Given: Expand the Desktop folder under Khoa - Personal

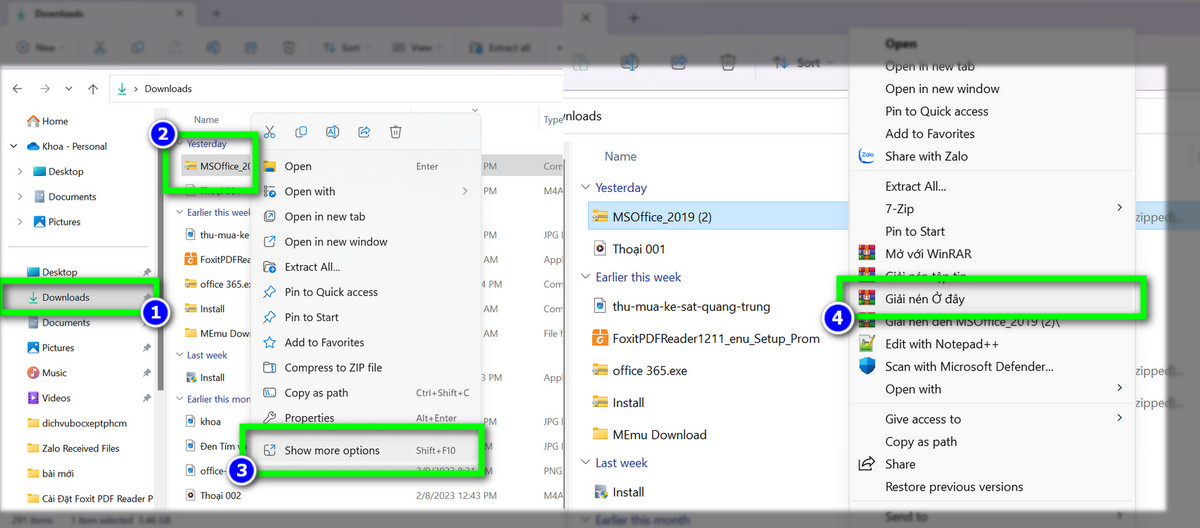Looking at the screenshot, I should (20, 171).
